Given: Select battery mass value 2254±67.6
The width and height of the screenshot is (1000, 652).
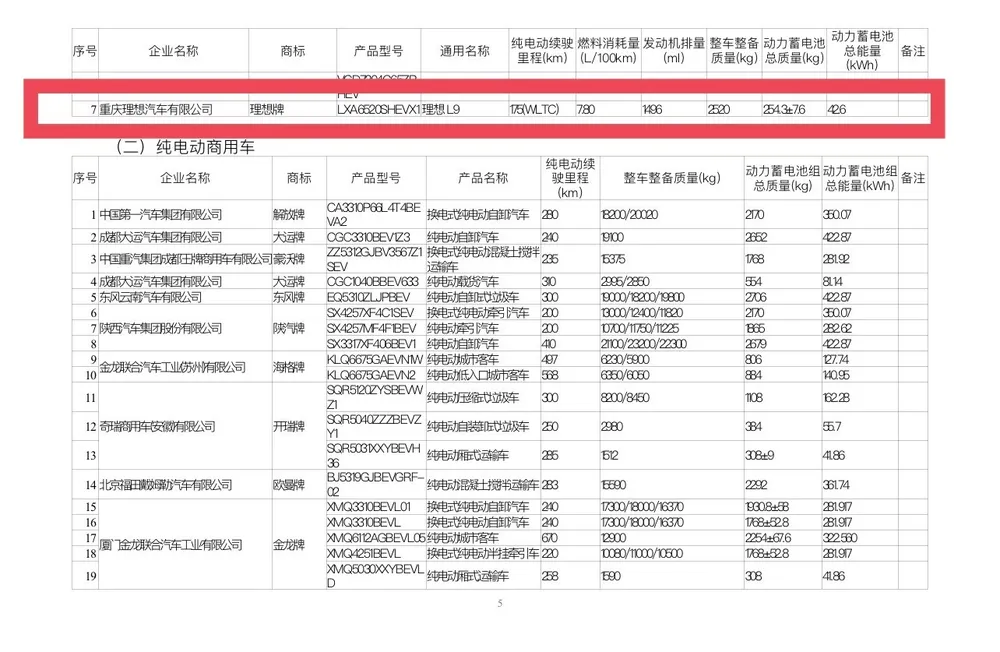Looking at the screenshot, I should 768,538.
